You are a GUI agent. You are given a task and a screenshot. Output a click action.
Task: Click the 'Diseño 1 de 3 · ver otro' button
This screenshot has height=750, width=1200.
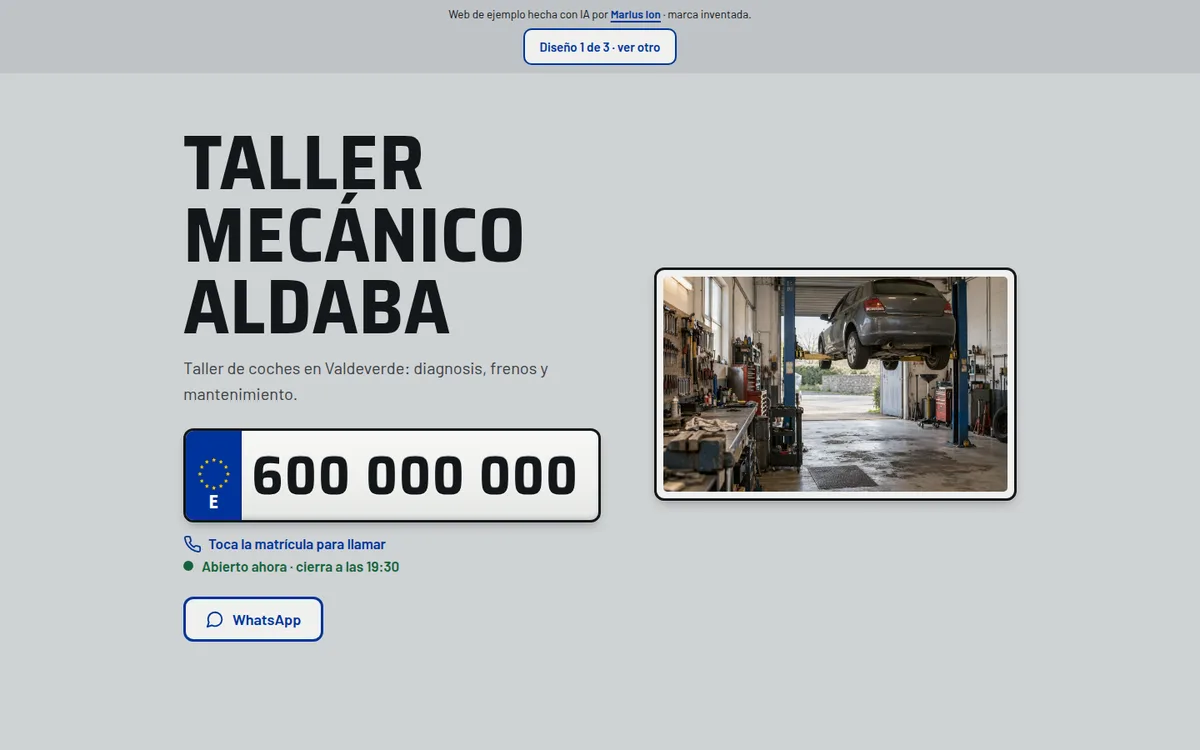point(600,47)
